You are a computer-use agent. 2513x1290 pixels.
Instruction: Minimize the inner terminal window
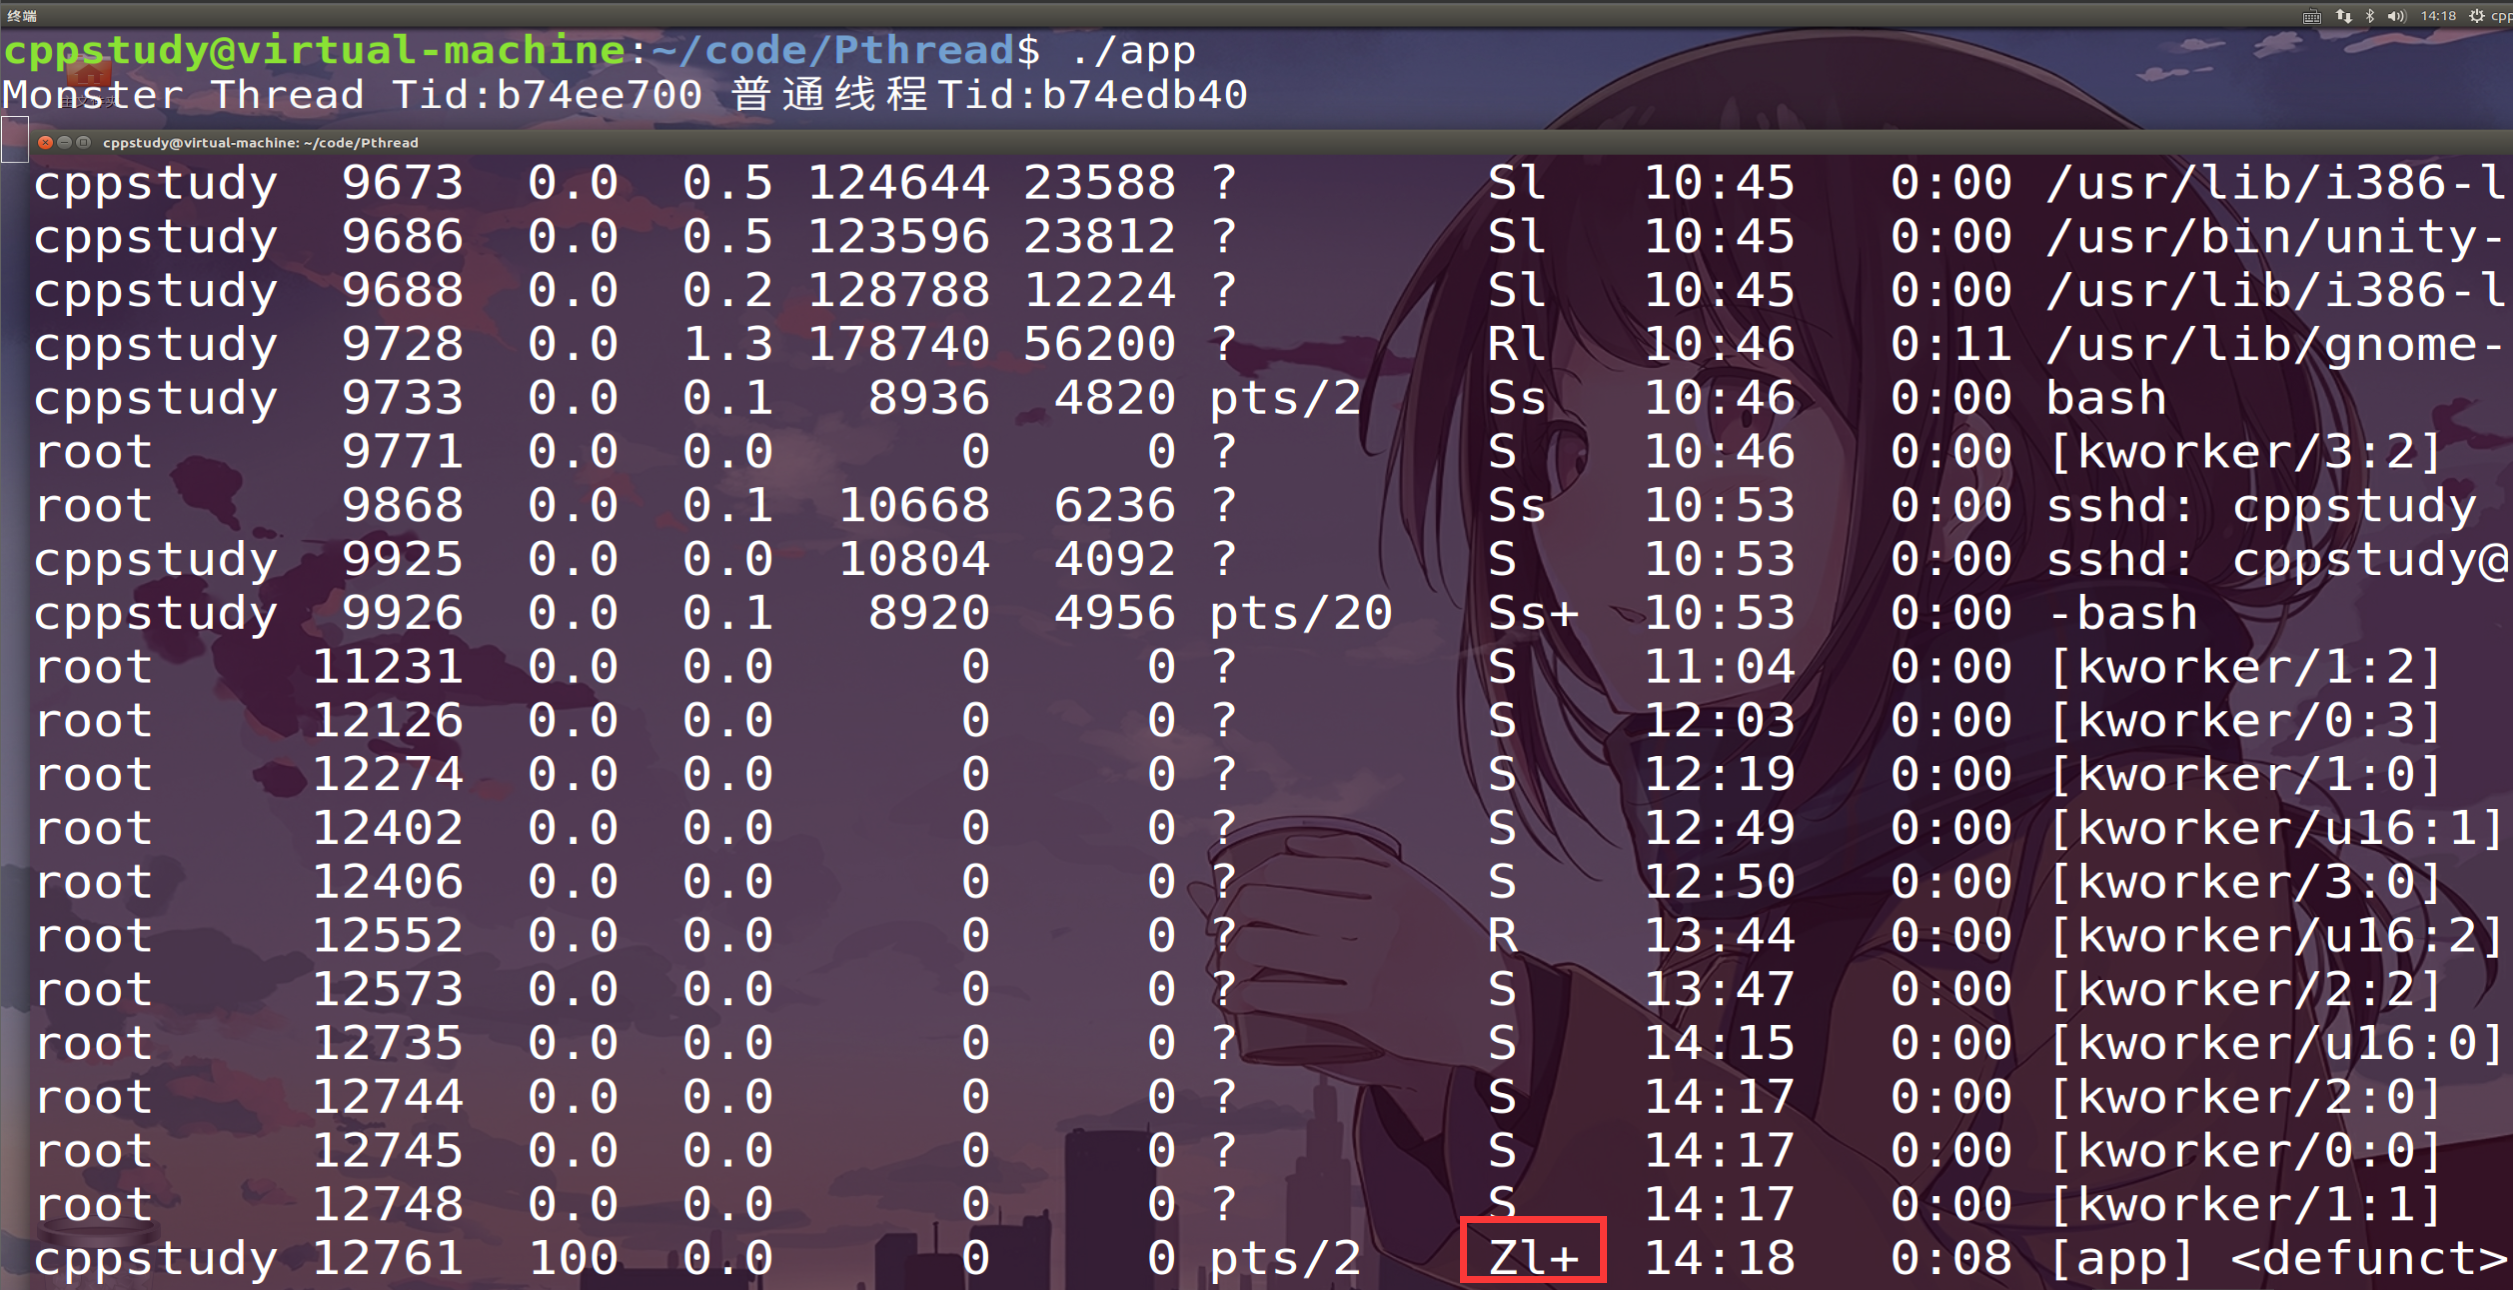point(64,143)
